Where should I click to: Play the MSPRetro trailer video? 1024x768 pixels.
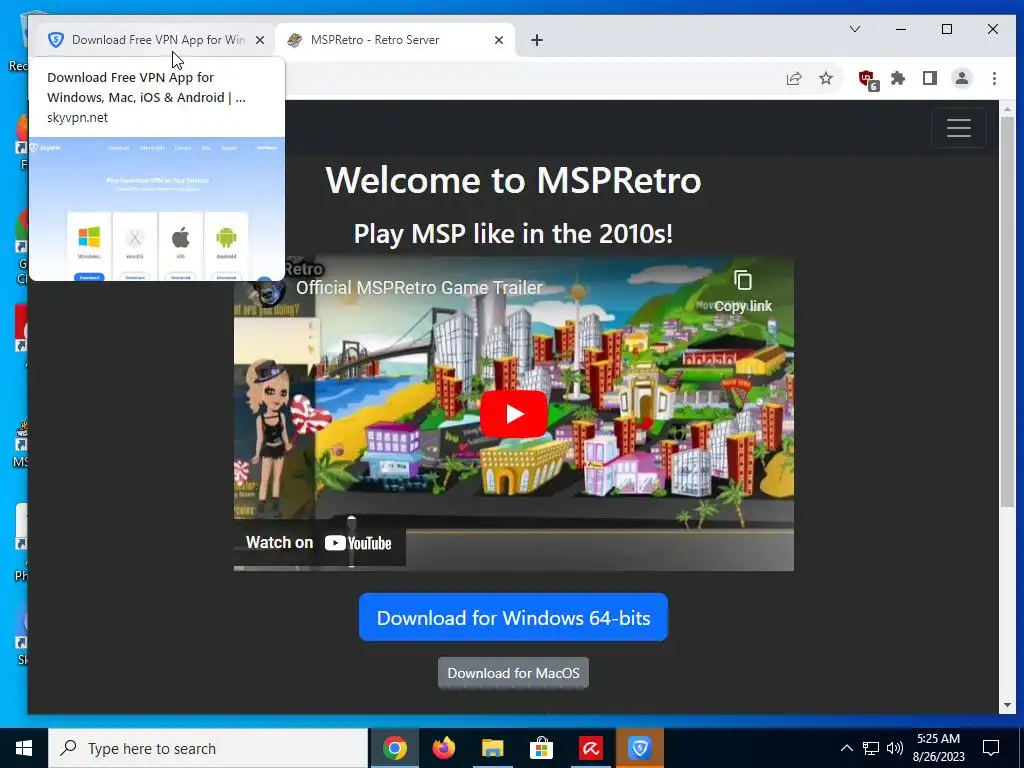tap(514, 414)
